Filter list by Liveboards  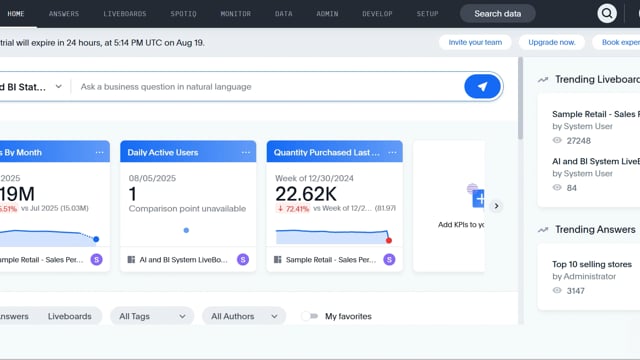(x=69, y=316)
